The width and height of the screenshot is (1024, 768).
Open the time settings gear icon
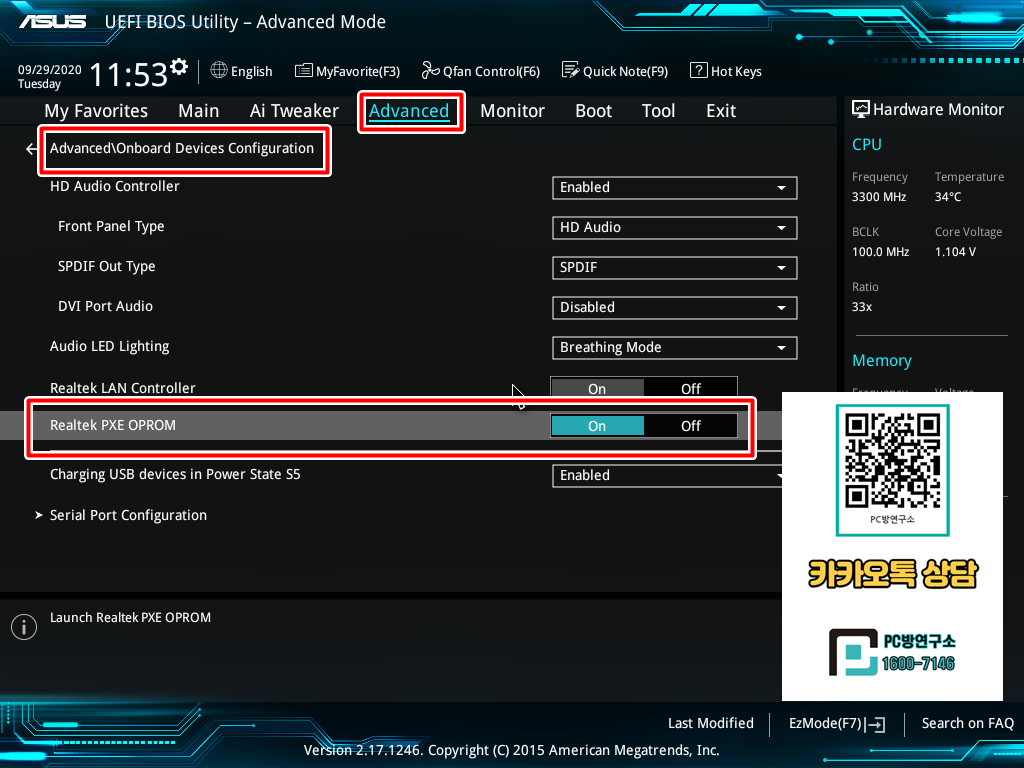(x=179, y=67)
